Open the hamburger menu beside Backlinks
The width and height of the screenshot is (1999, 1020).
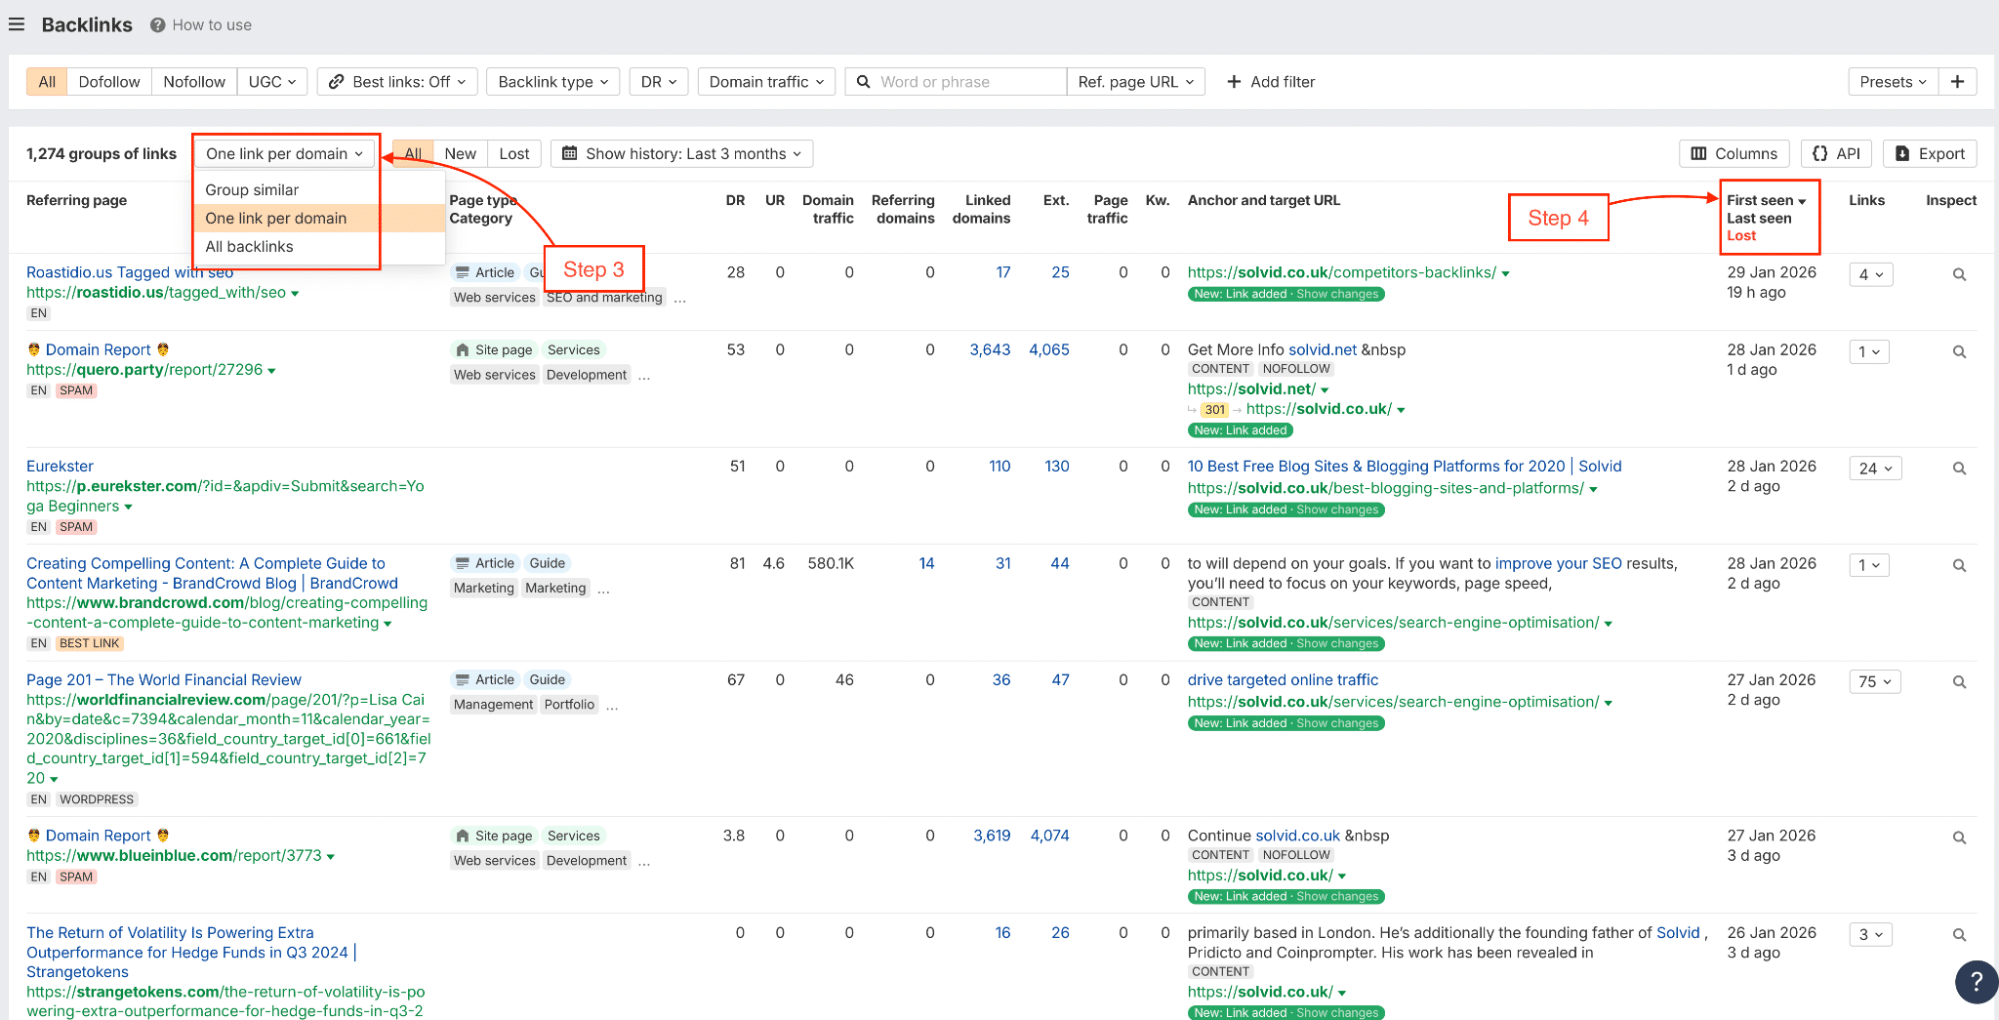coord(16,24)
